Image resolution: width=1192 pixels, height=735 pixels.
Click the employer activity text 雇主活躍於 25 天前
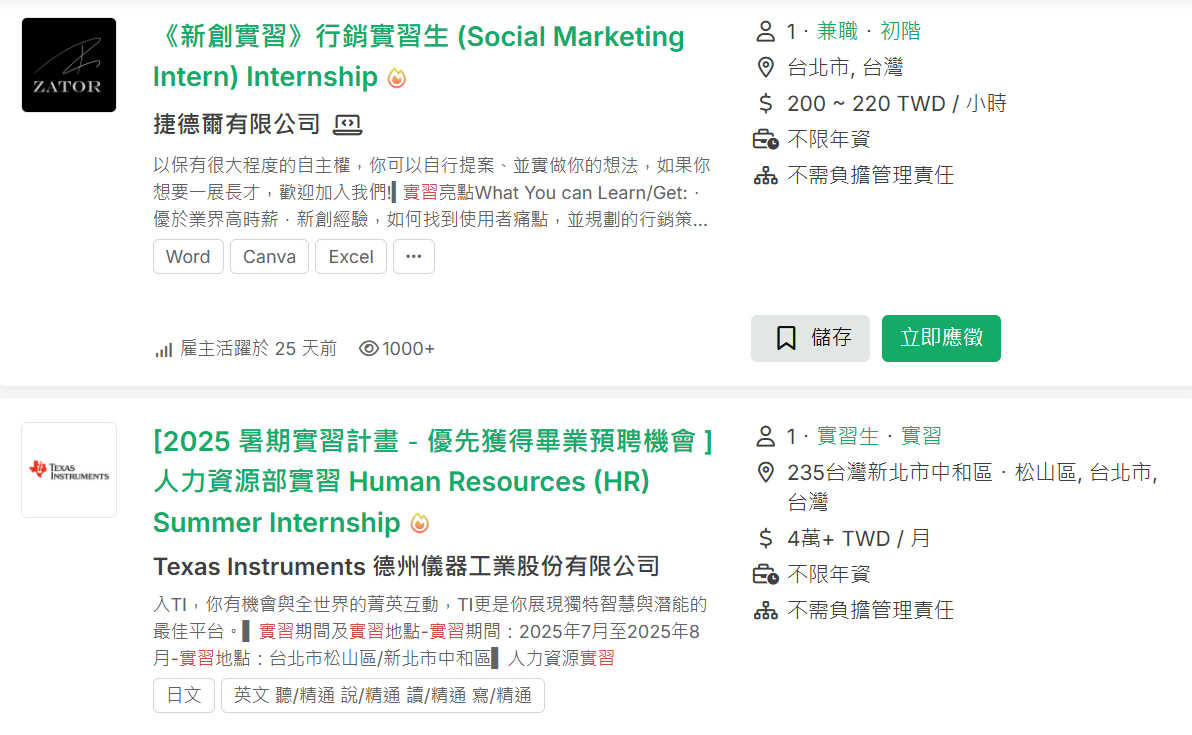point(258,349)
